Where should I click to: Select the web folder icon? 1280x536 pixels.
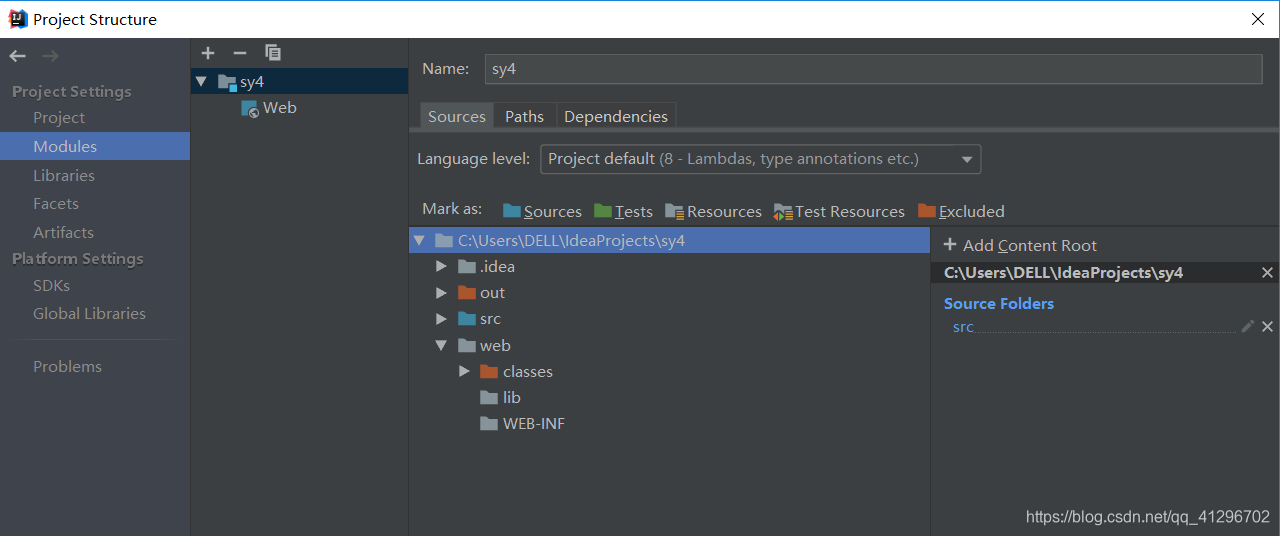(x=466, y=345)
